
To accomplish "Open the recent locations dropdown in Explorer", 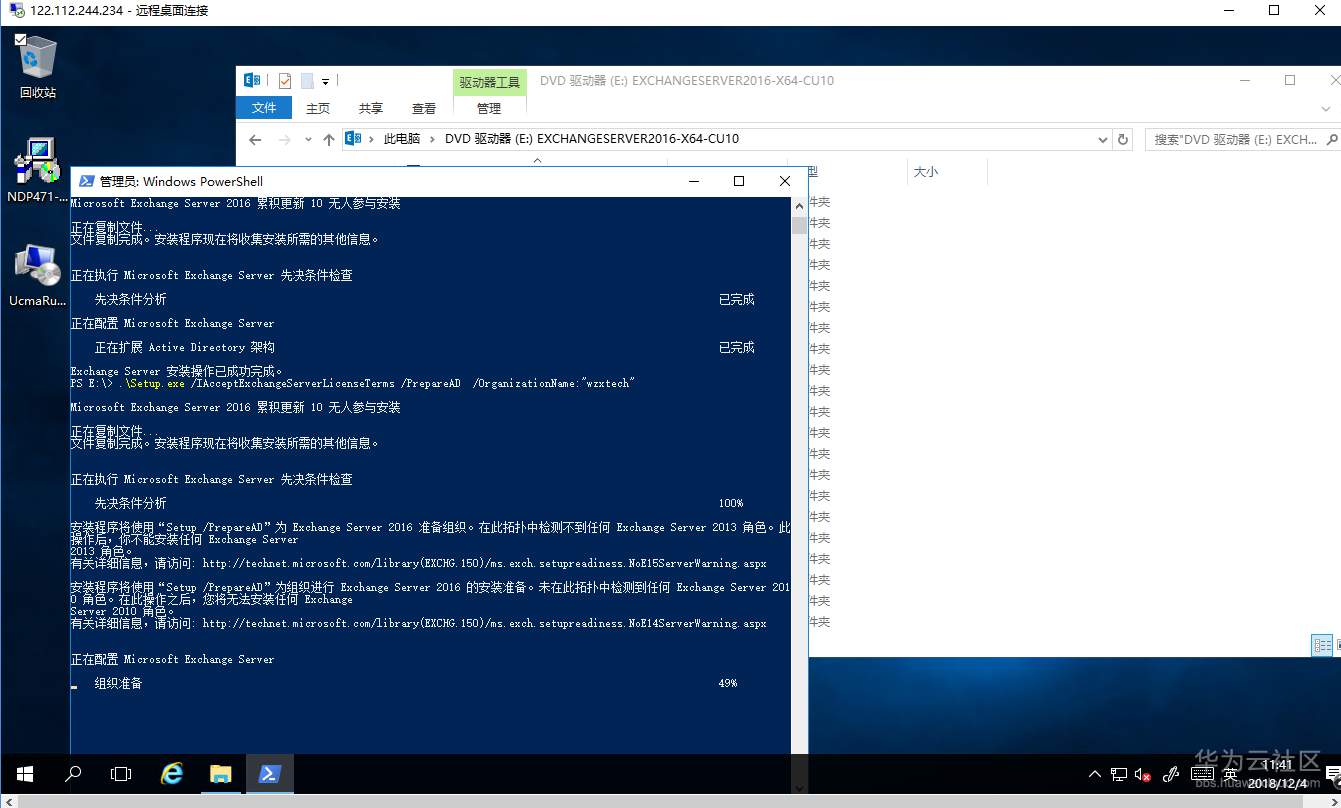I will (308, 140).
